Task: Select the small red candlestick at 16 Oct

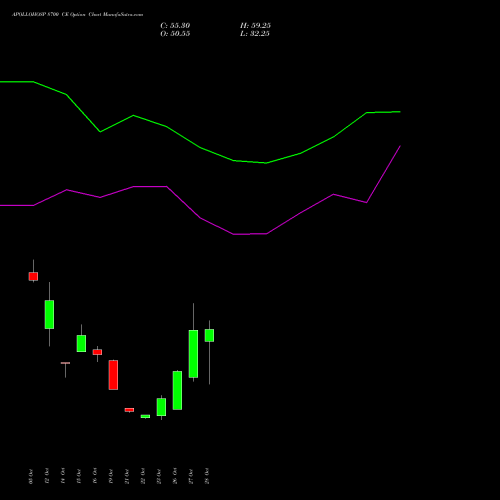Action: pyautogui.click(x=97, y=352)
